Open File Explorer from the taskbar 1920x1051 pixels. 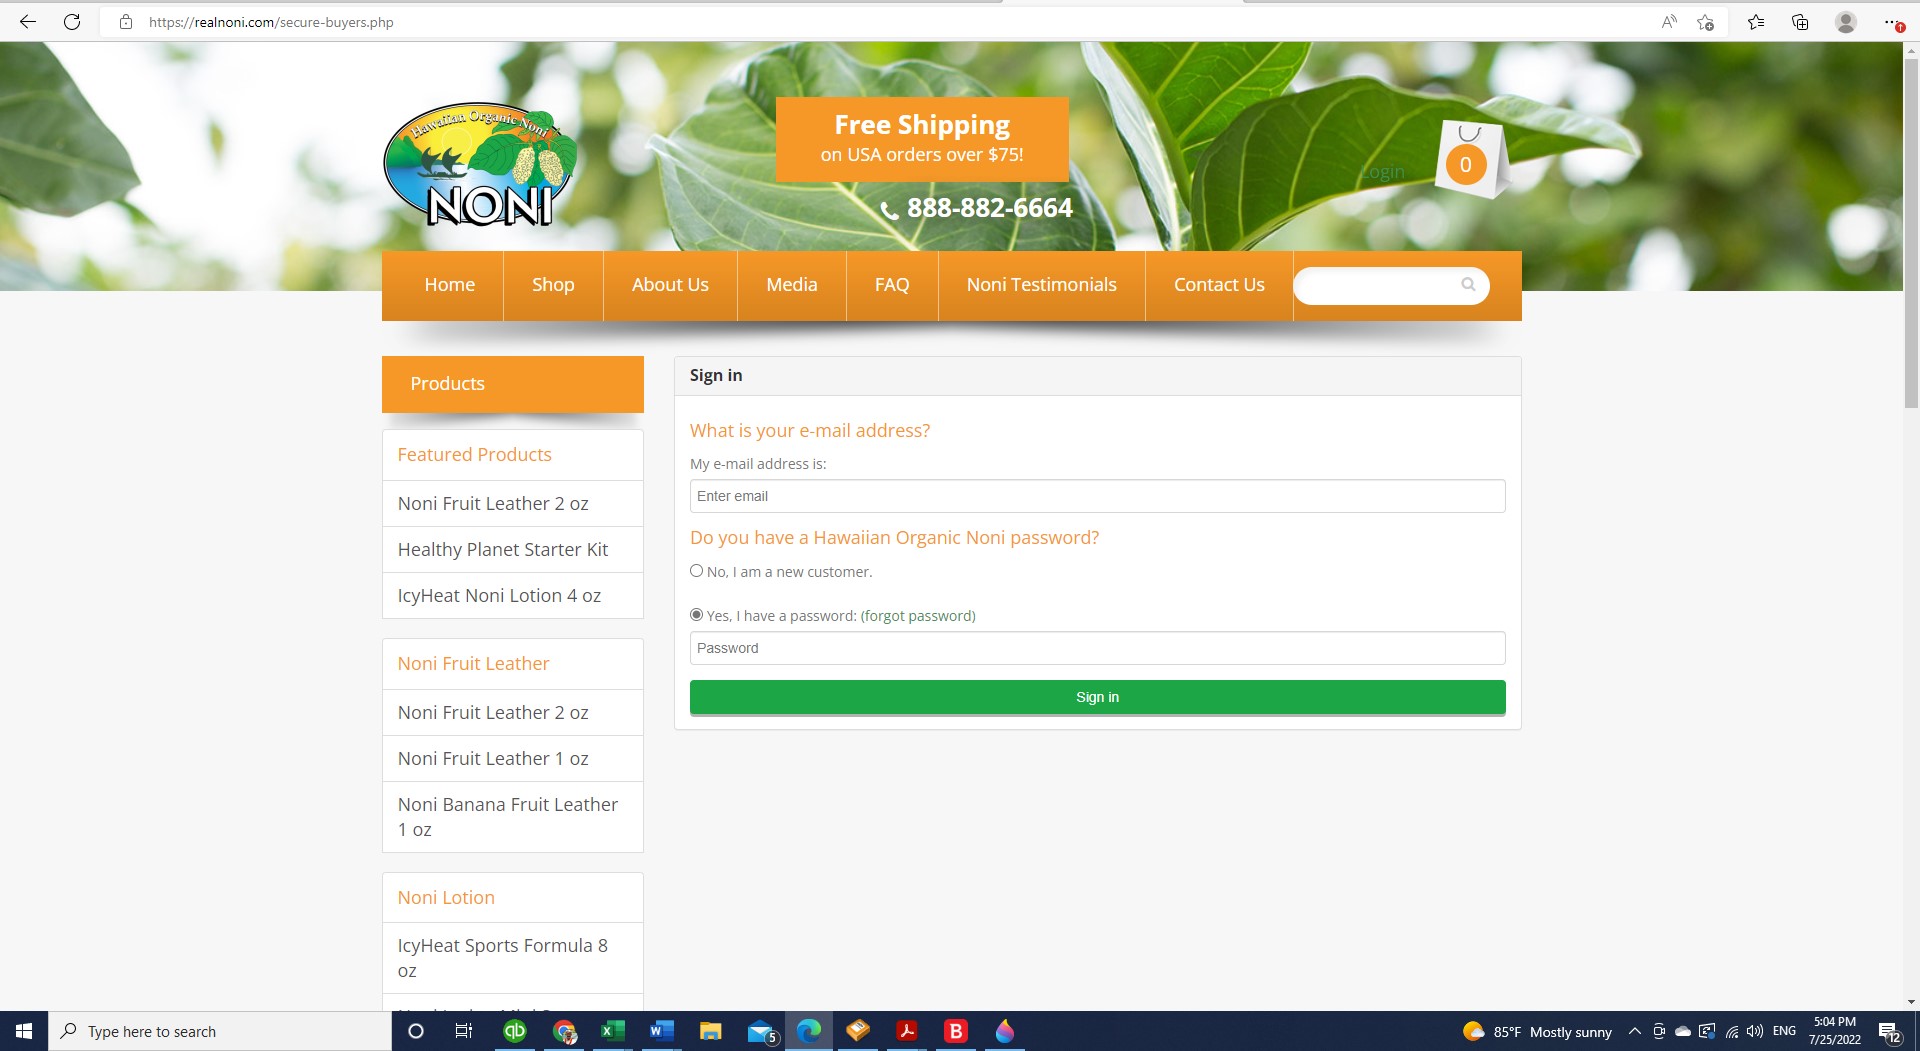pos(710,1031)
